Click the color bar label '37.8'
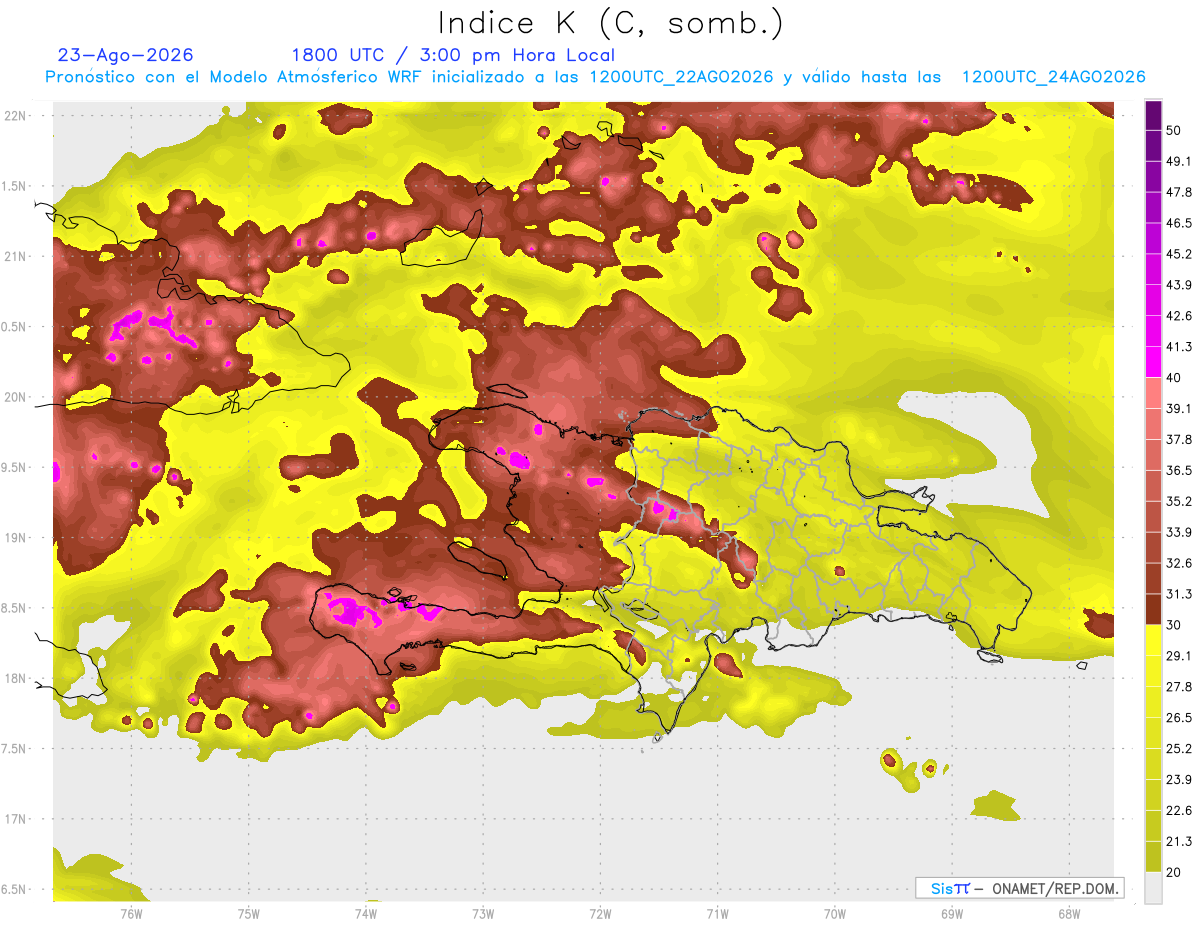 click(1178, 440)
